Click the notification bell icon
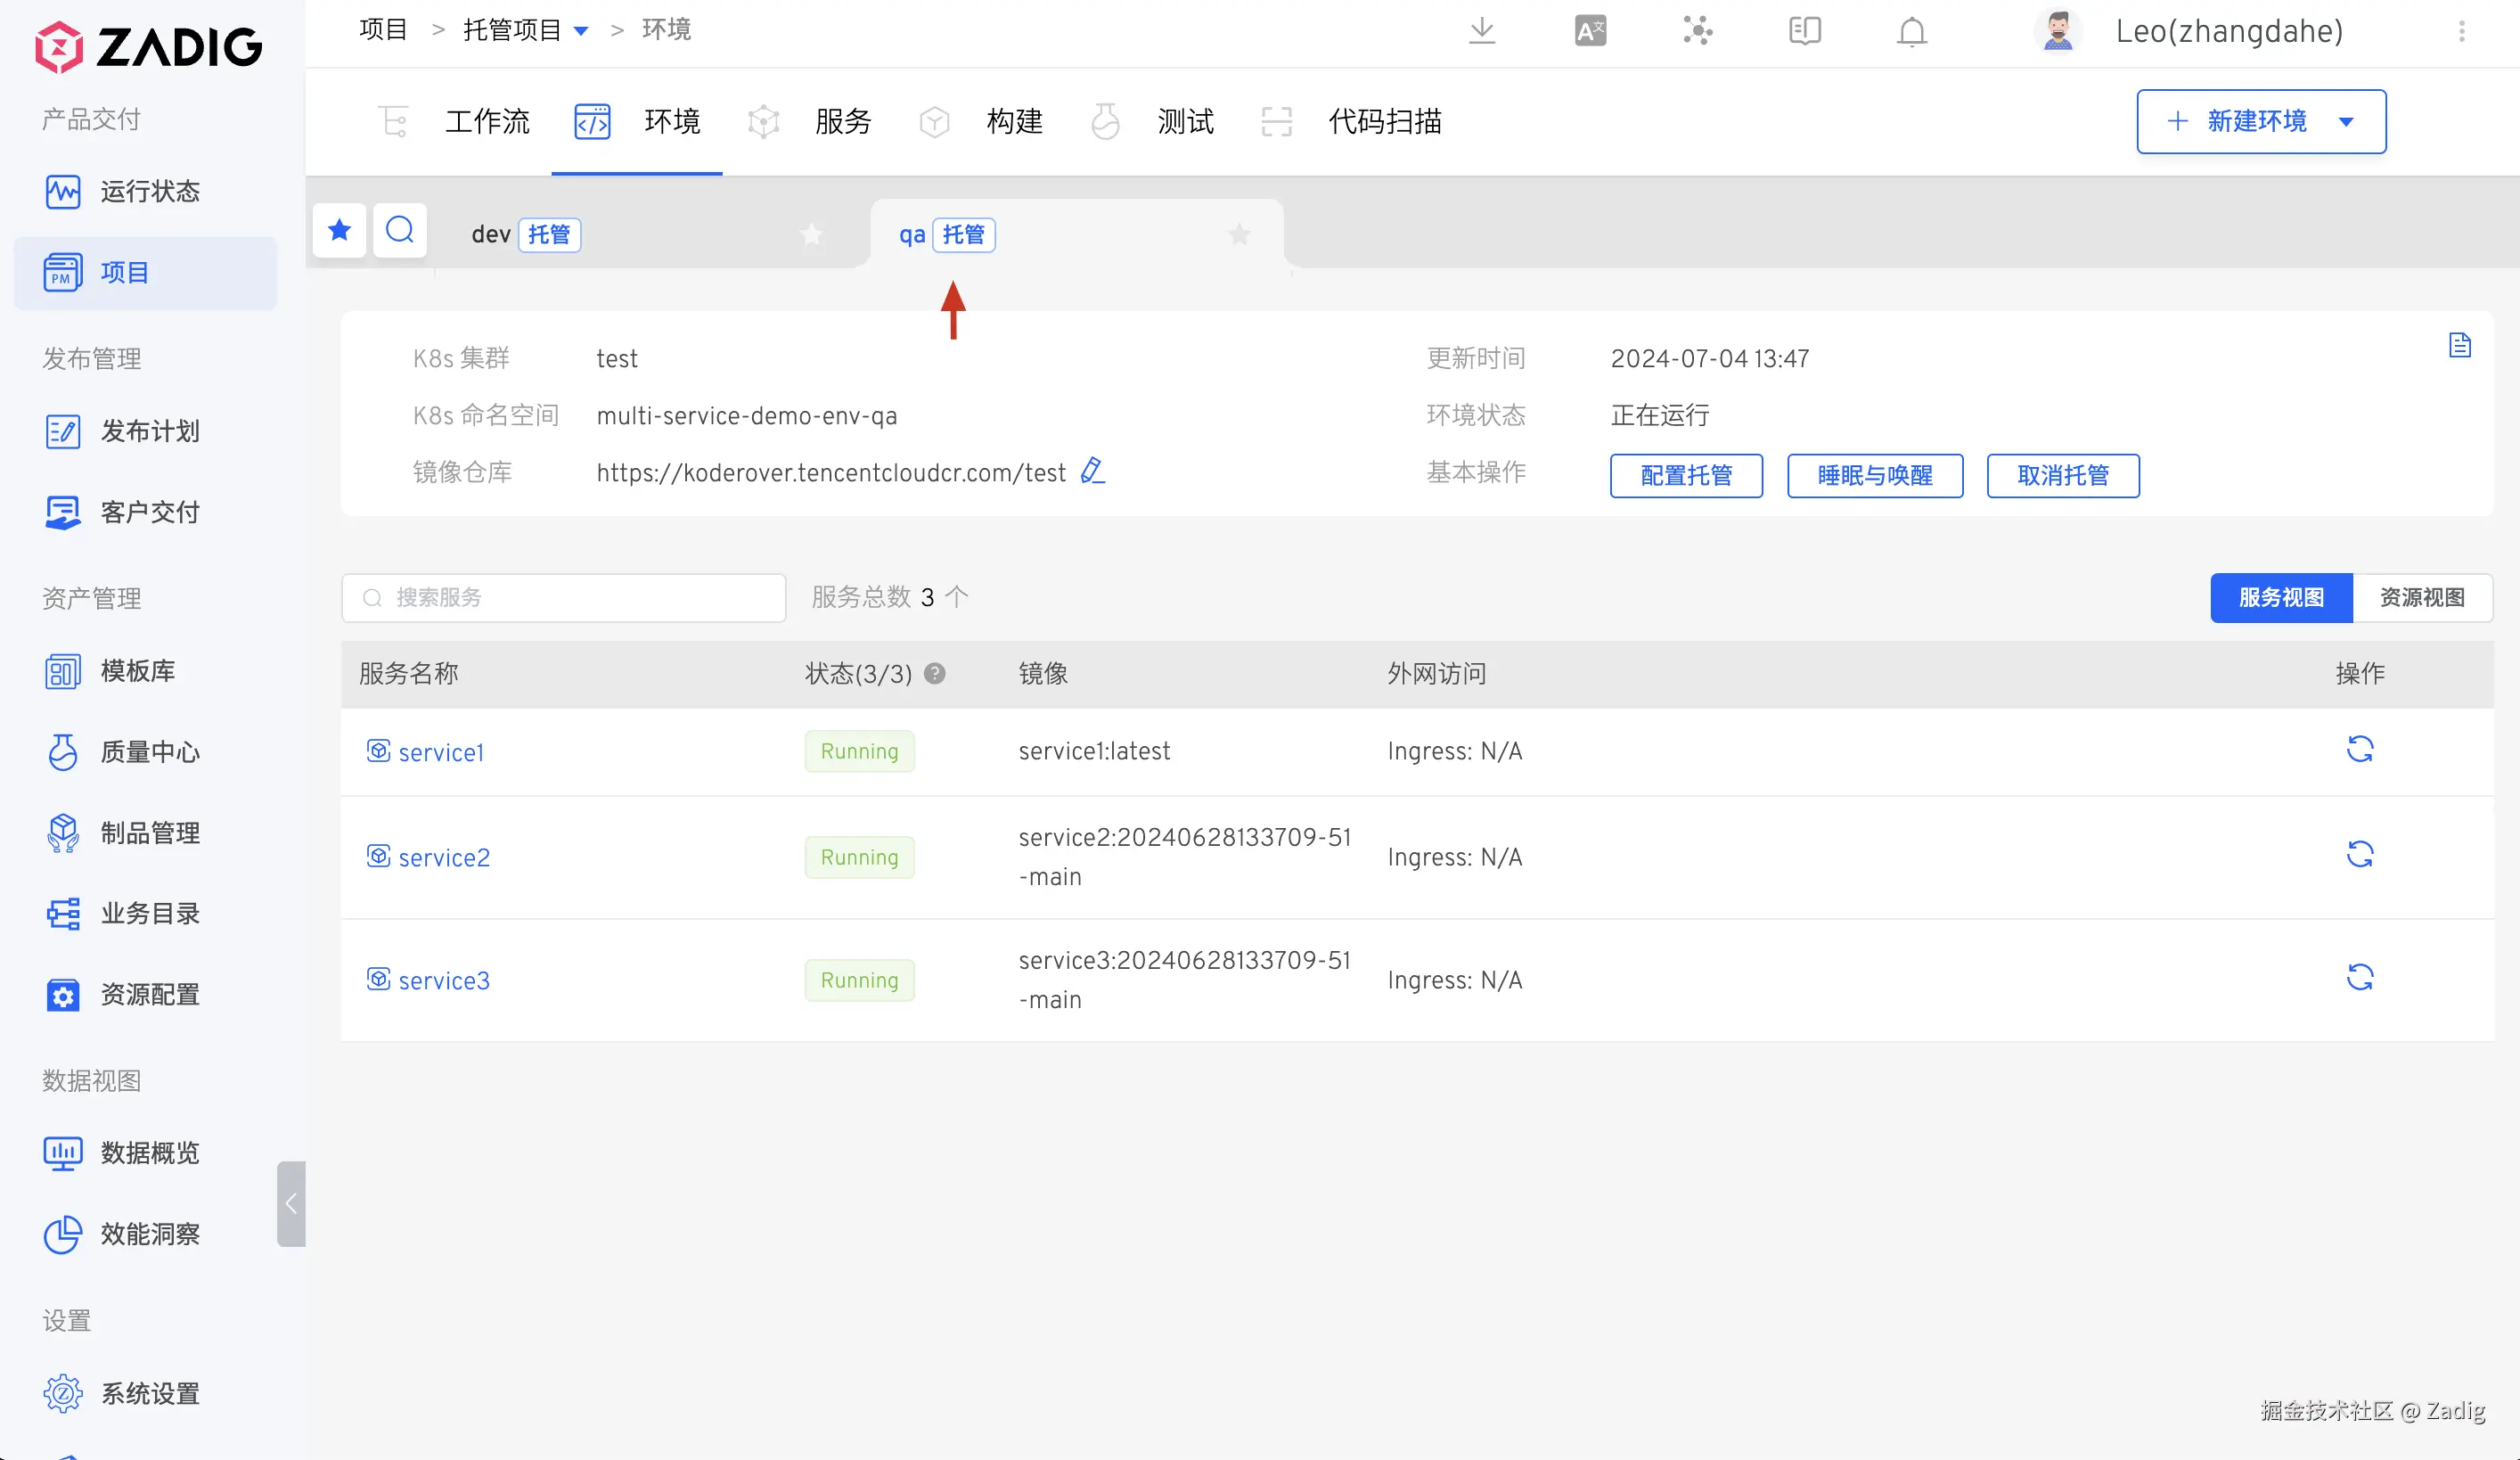The image size is (2520, 1460). click(1911, 31)
